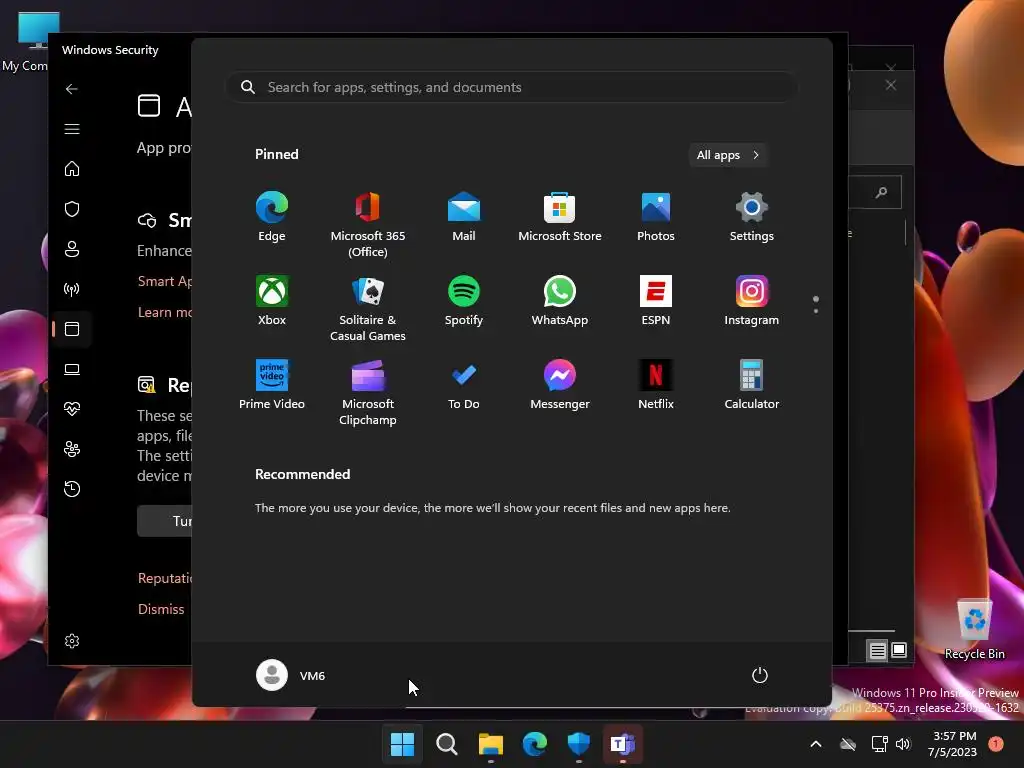Open the Calculator app
This screenshot has width=1024, height=768.
[752, 385]
